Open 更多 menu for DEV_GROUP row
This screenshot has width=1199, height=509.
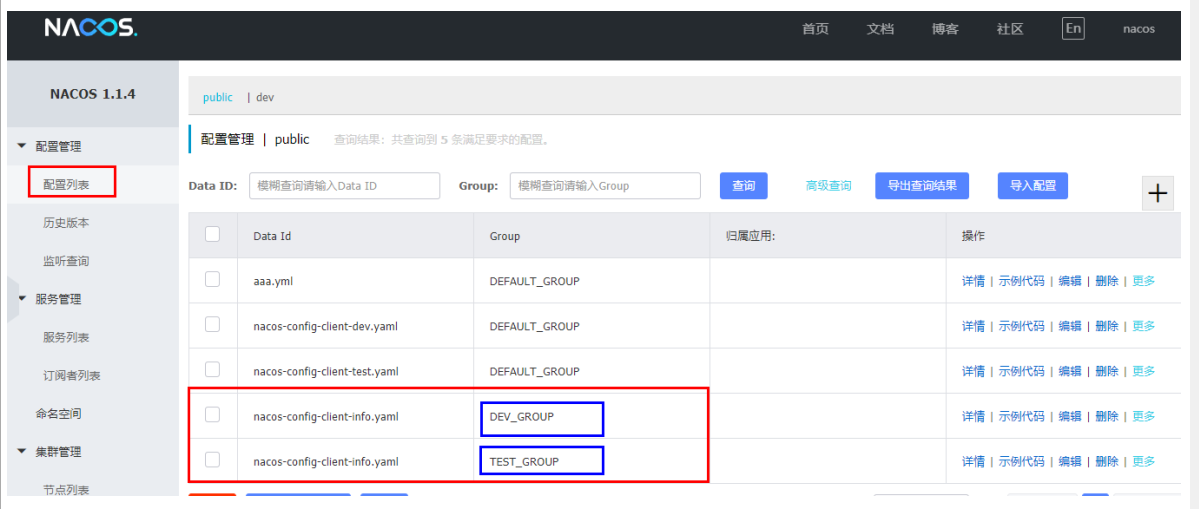click(1143, 417)
